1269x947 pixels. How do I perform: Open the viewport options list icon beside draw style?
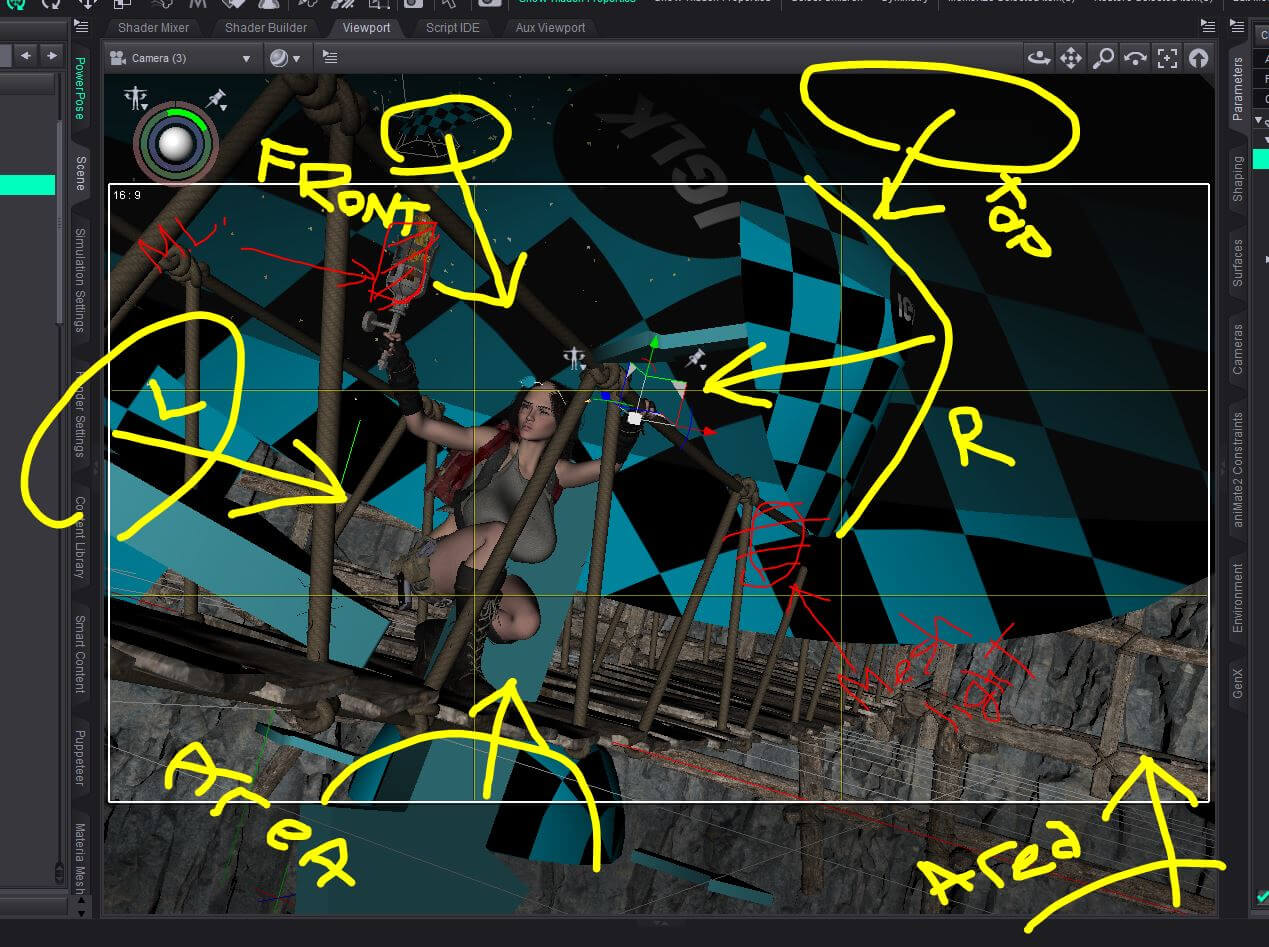(330, 58)
